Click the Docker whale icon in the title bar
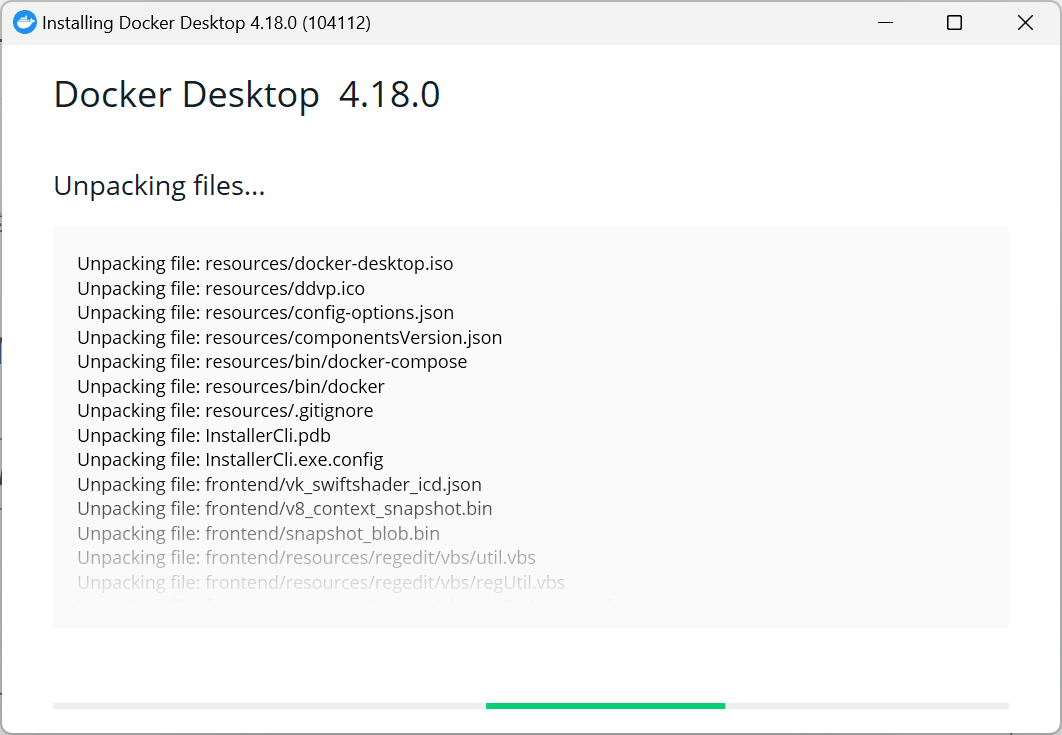This screenshot has width=1062, height=735. pyautogui.click(x=24, y=22)
